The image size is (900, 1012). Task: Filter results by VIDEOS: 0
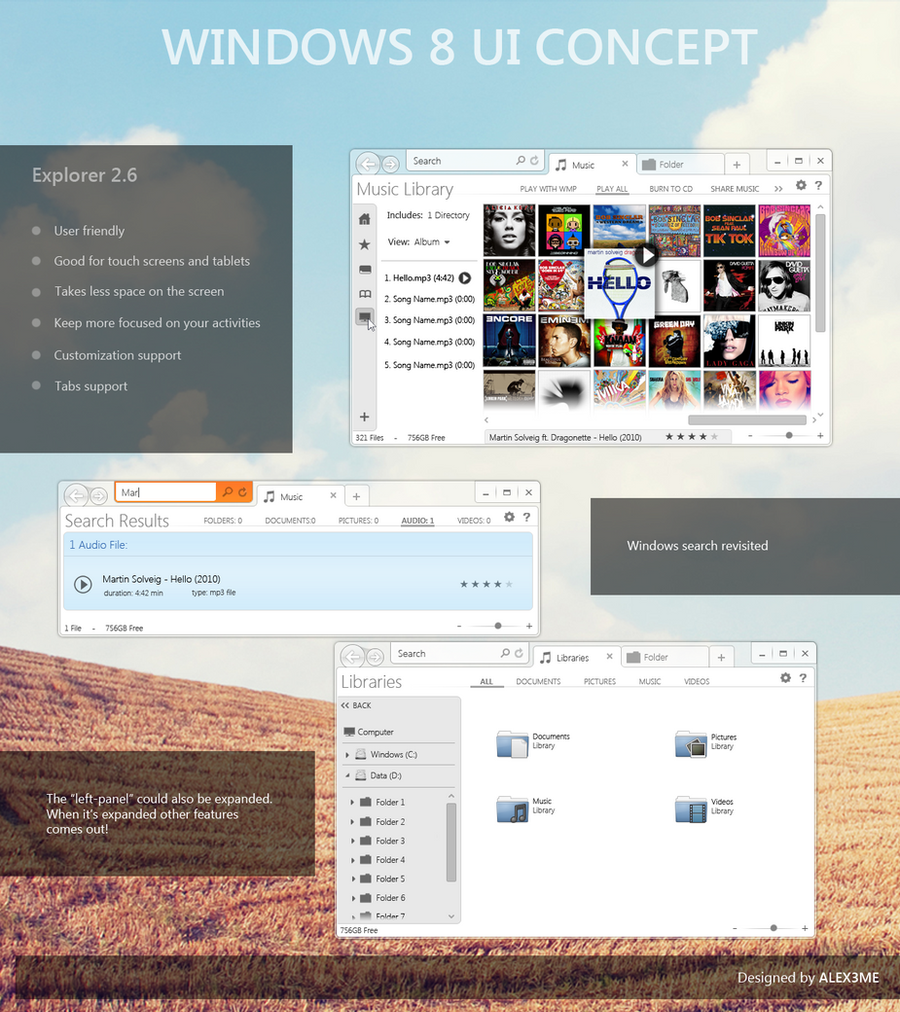pyautogui.click(x=474, y=520)
